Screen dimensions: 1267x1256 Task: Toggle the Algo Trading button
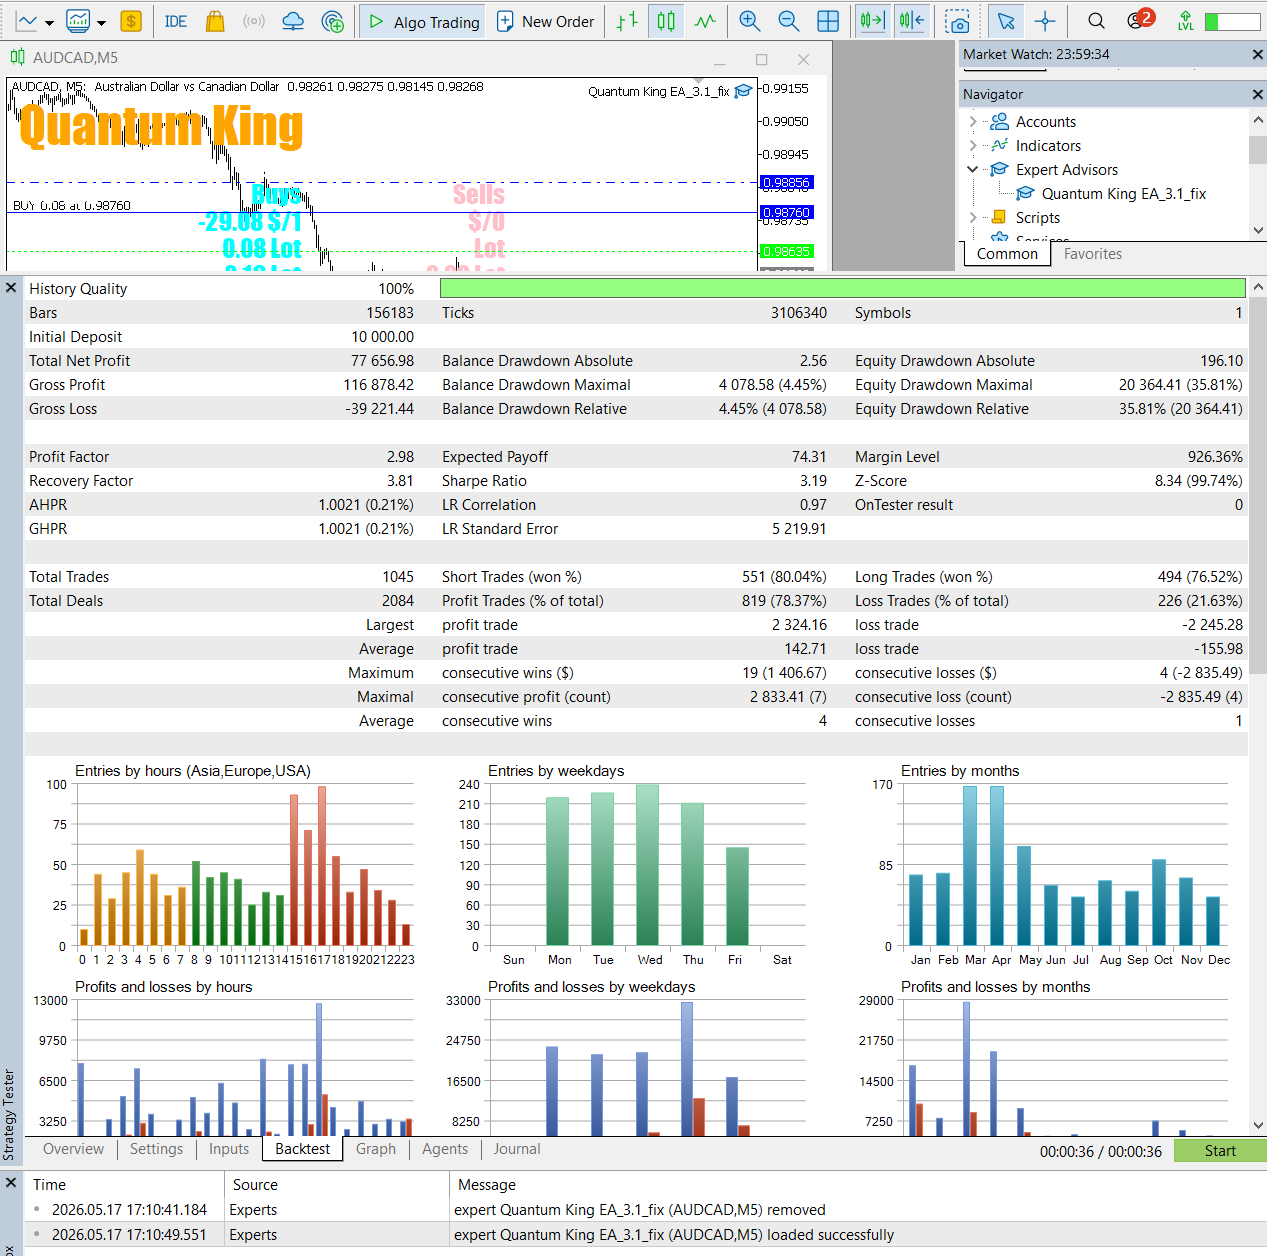click(424, 21)
